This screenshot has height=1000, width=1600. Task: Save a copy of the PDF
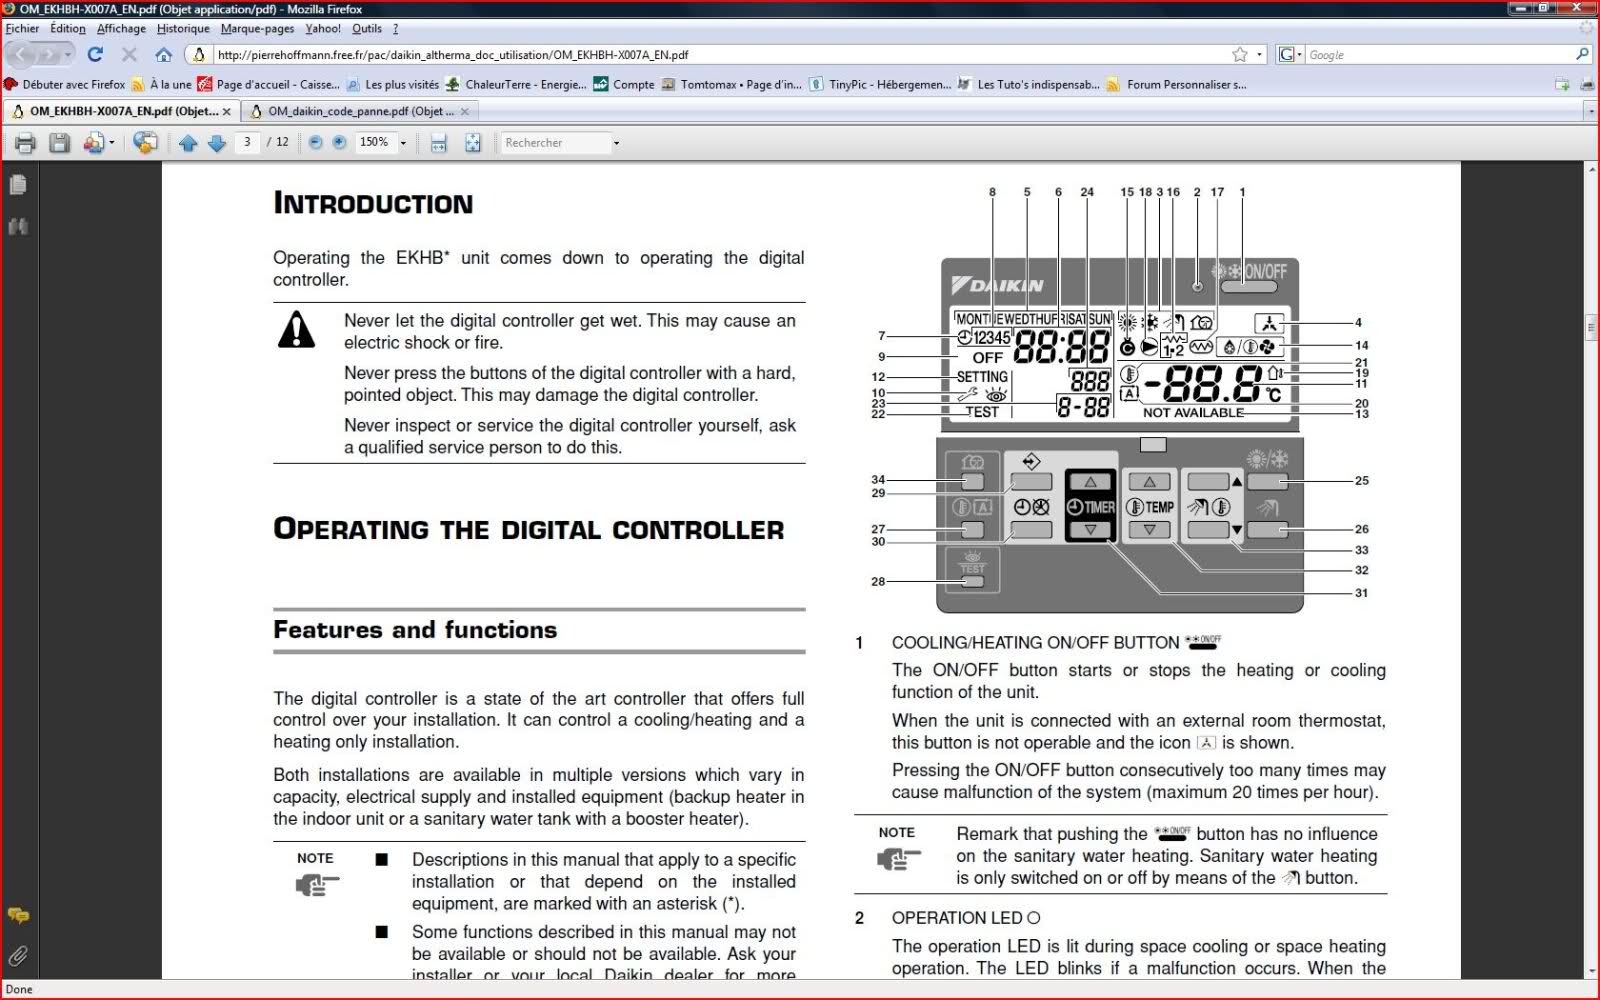tap(60, 143)
